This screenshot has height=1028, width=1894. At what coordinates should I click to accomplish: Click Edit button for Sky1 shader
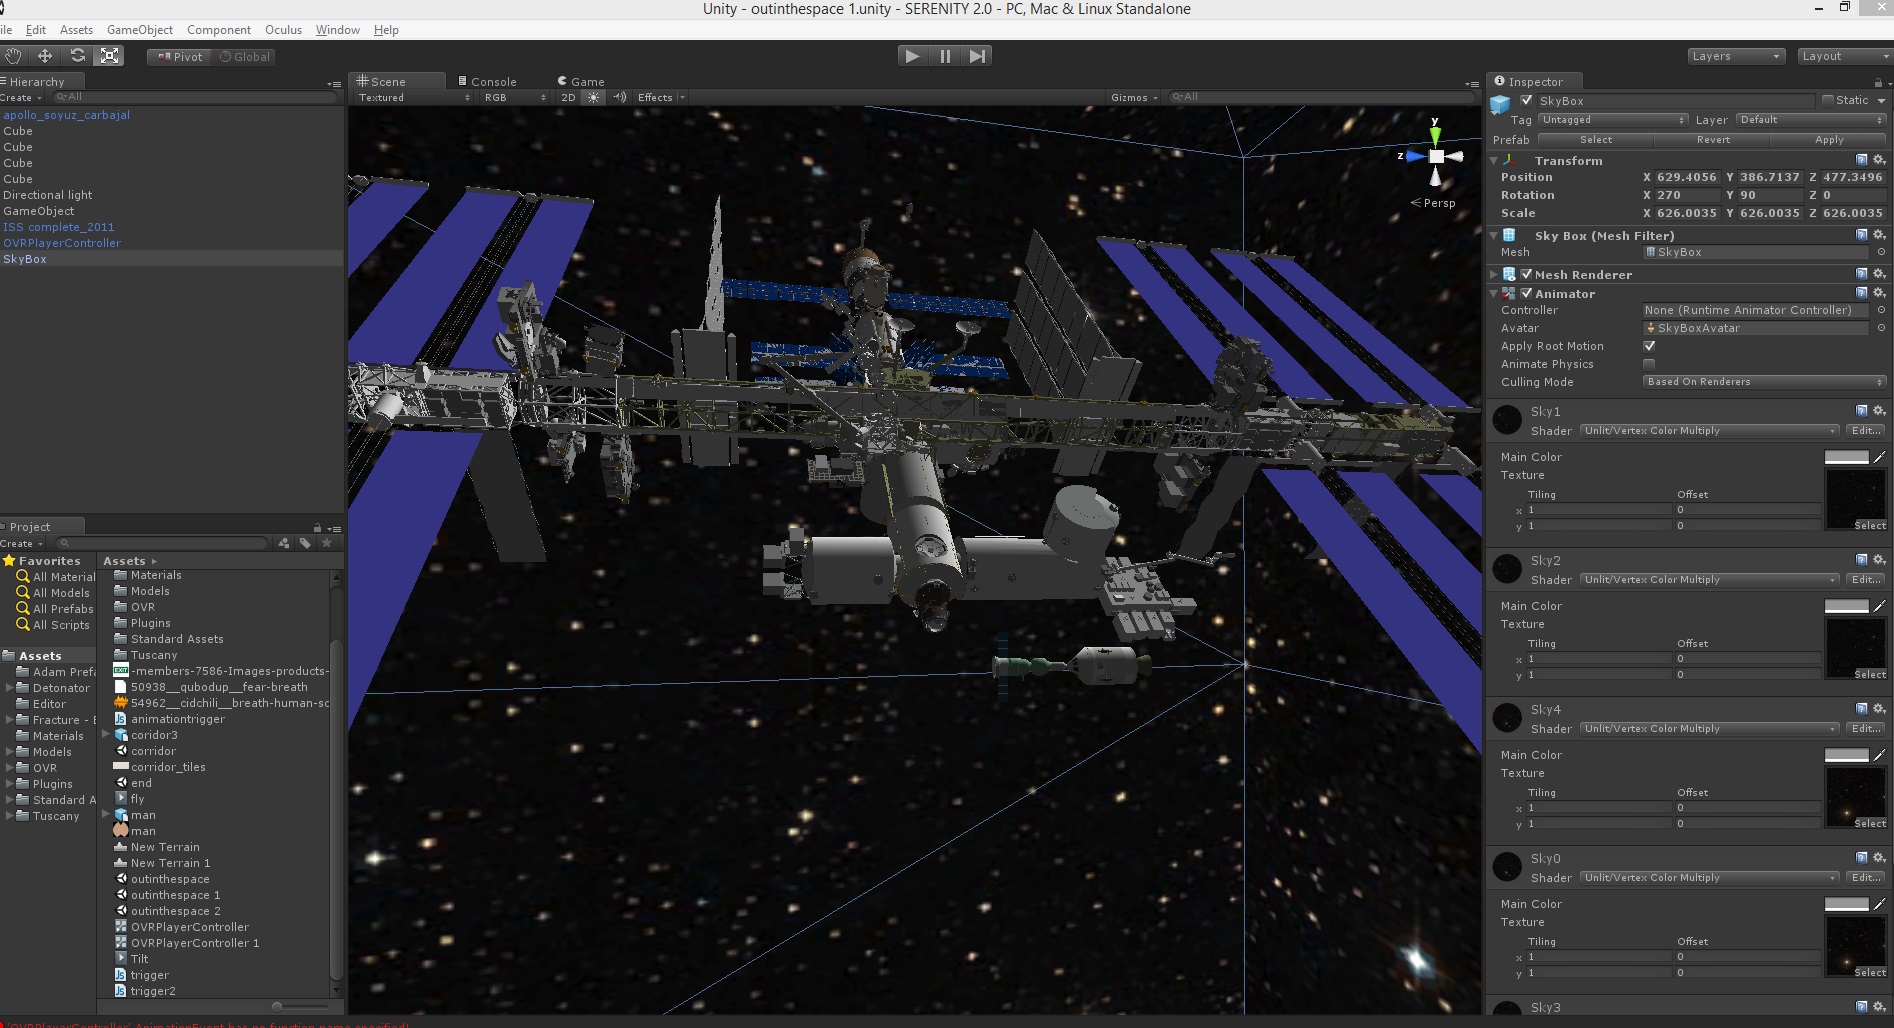pyautogui.click(x=1865, y=431)
